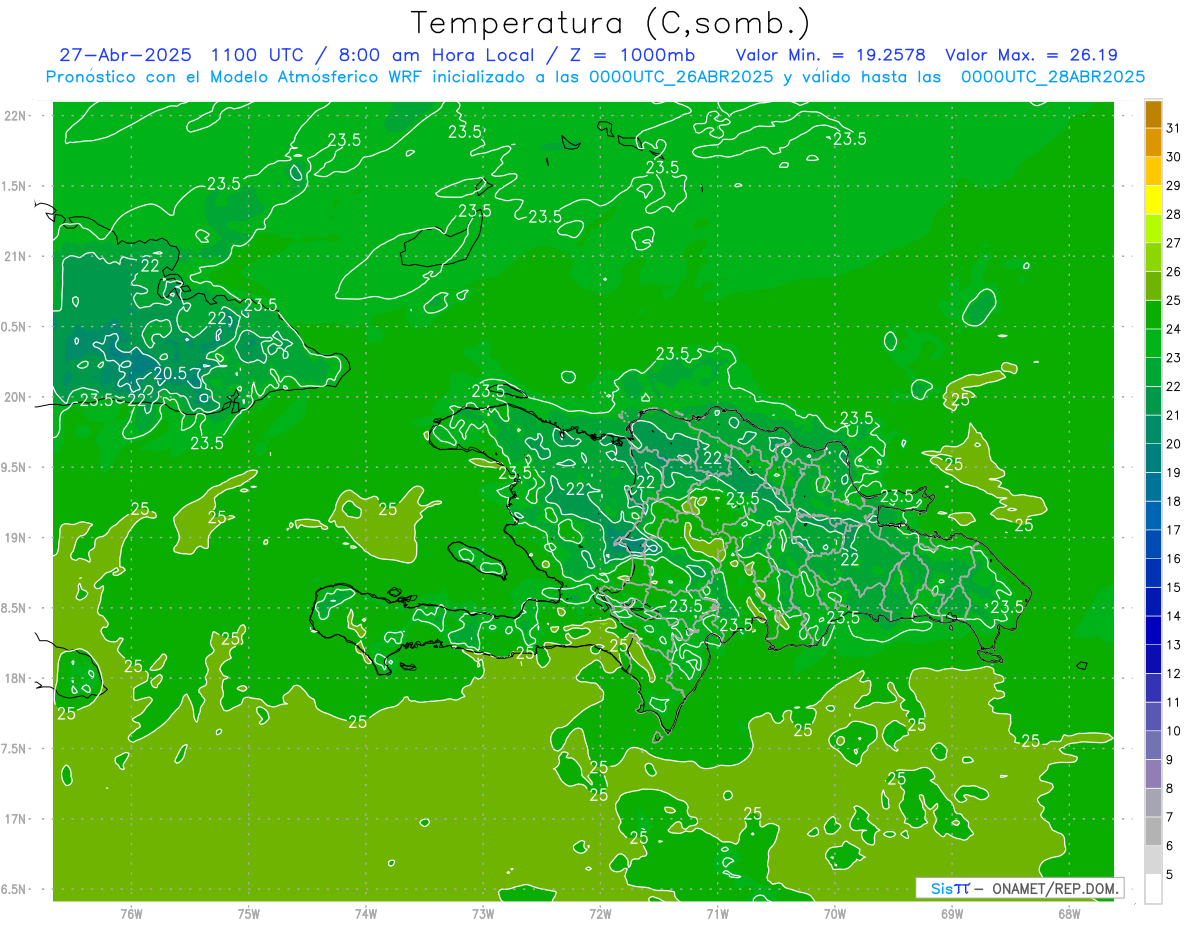Click the "71W" longitude axis label

tap(717, 914)
